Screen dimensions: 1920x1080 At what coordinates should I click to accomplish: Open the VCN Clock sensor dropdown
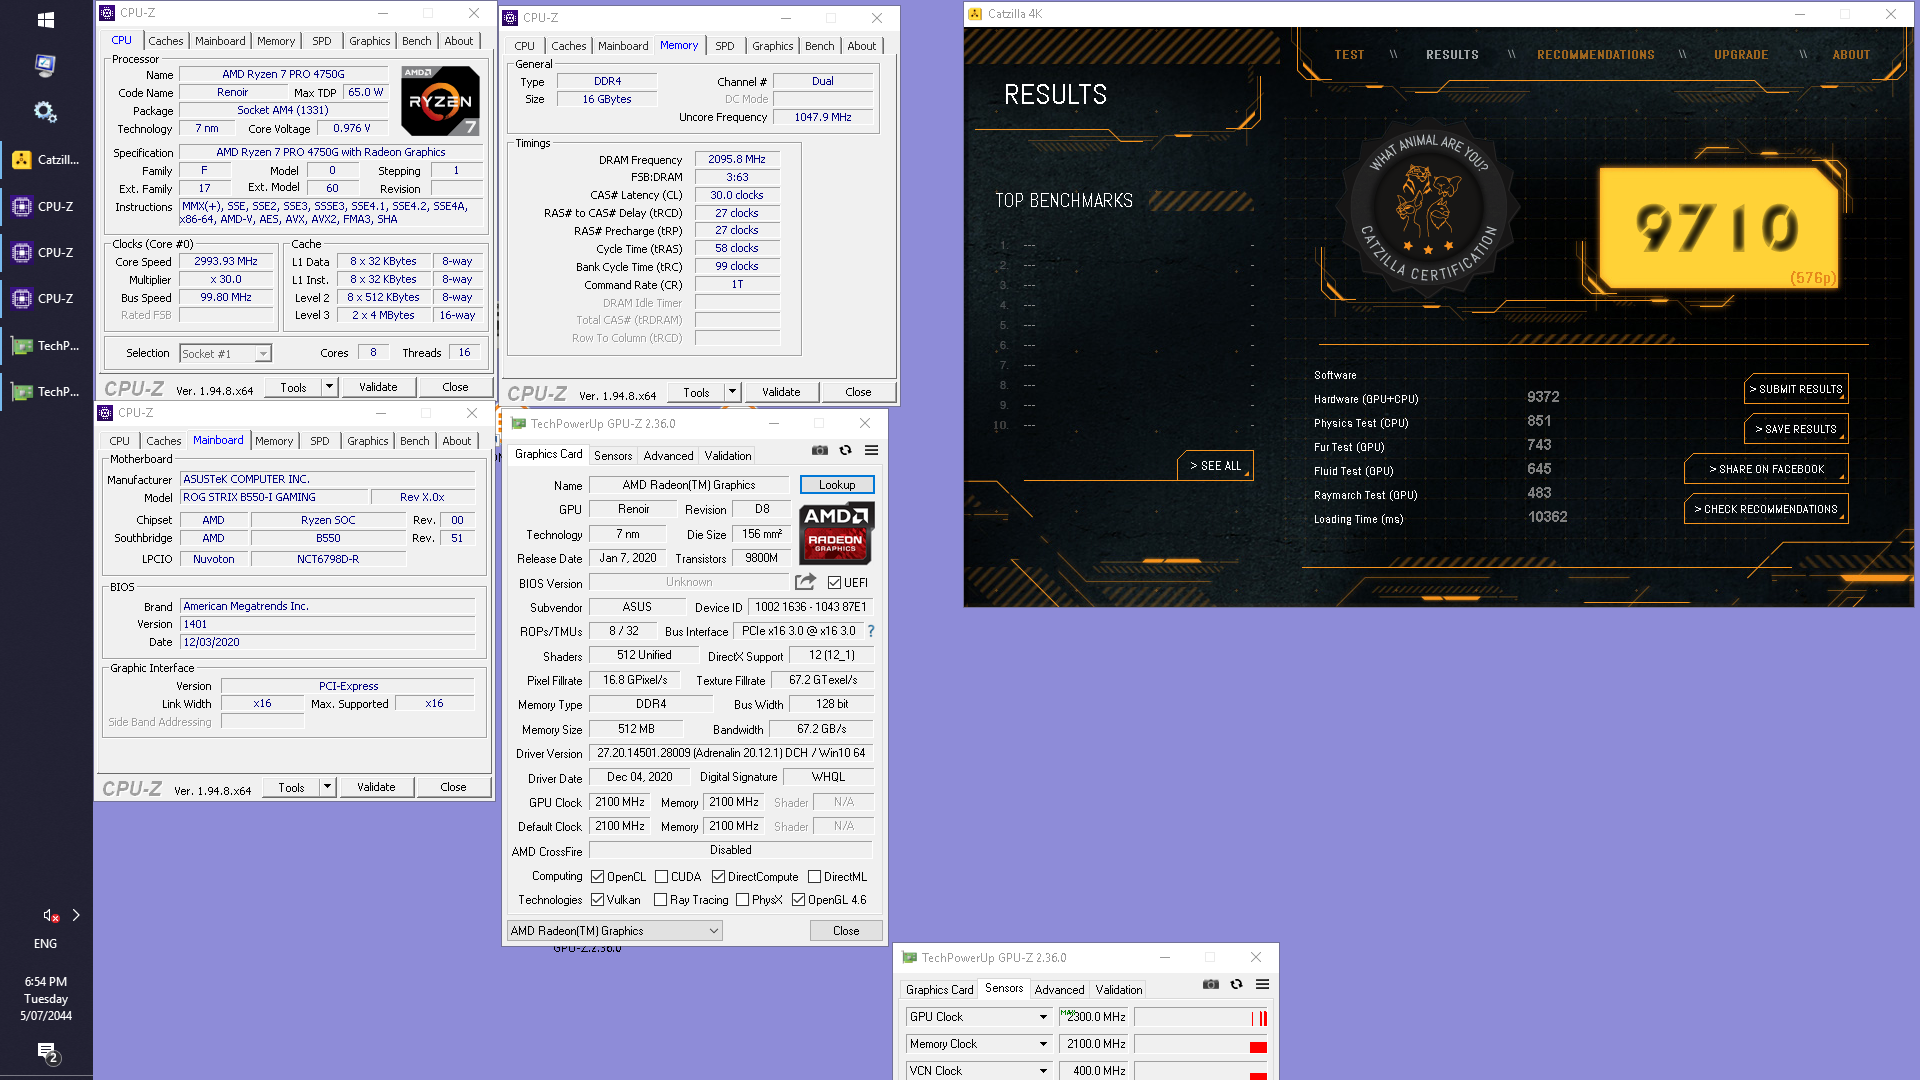978,1070
